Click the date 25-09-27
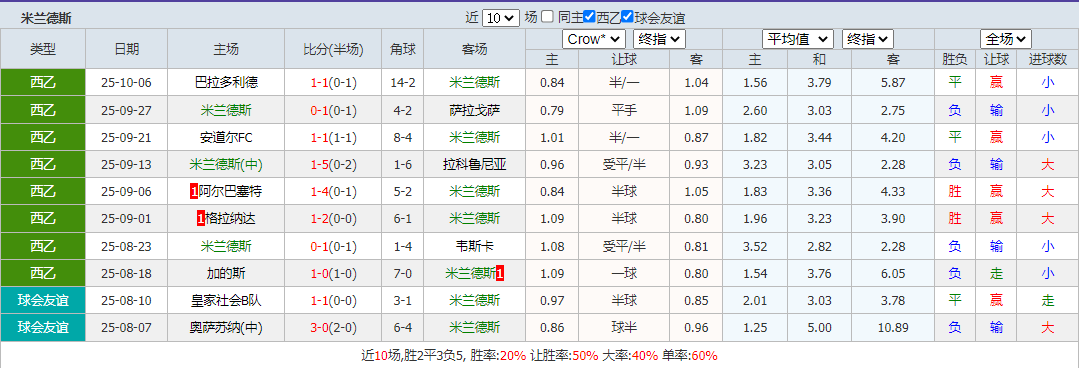 tap(126, 110)
